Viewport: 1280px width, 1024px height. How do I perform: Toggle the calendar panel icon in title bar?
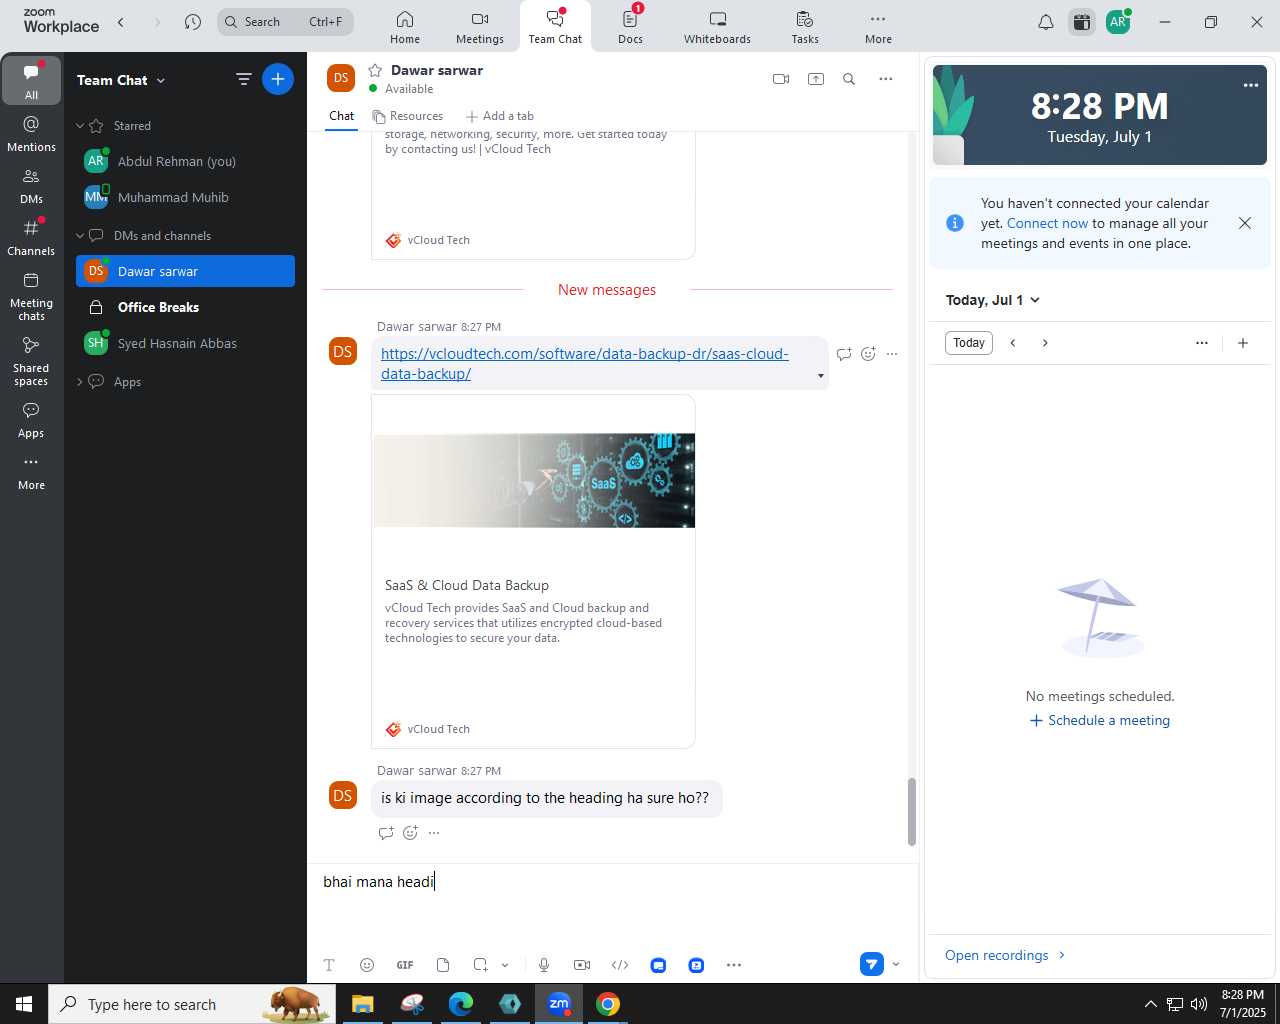tap(1082, 22)
